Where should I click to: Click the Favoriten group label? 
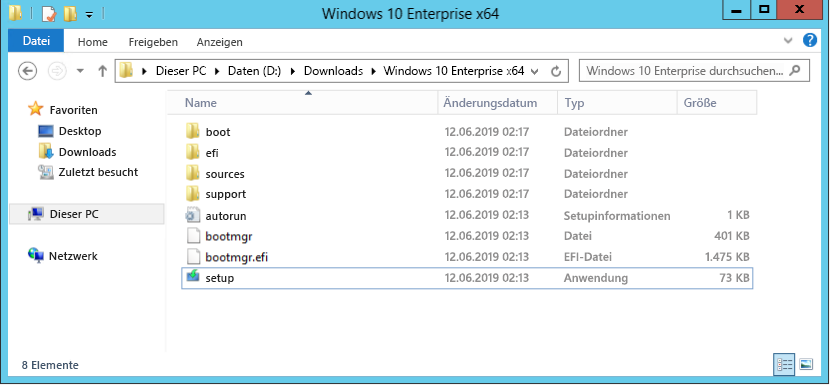[74, 110]
